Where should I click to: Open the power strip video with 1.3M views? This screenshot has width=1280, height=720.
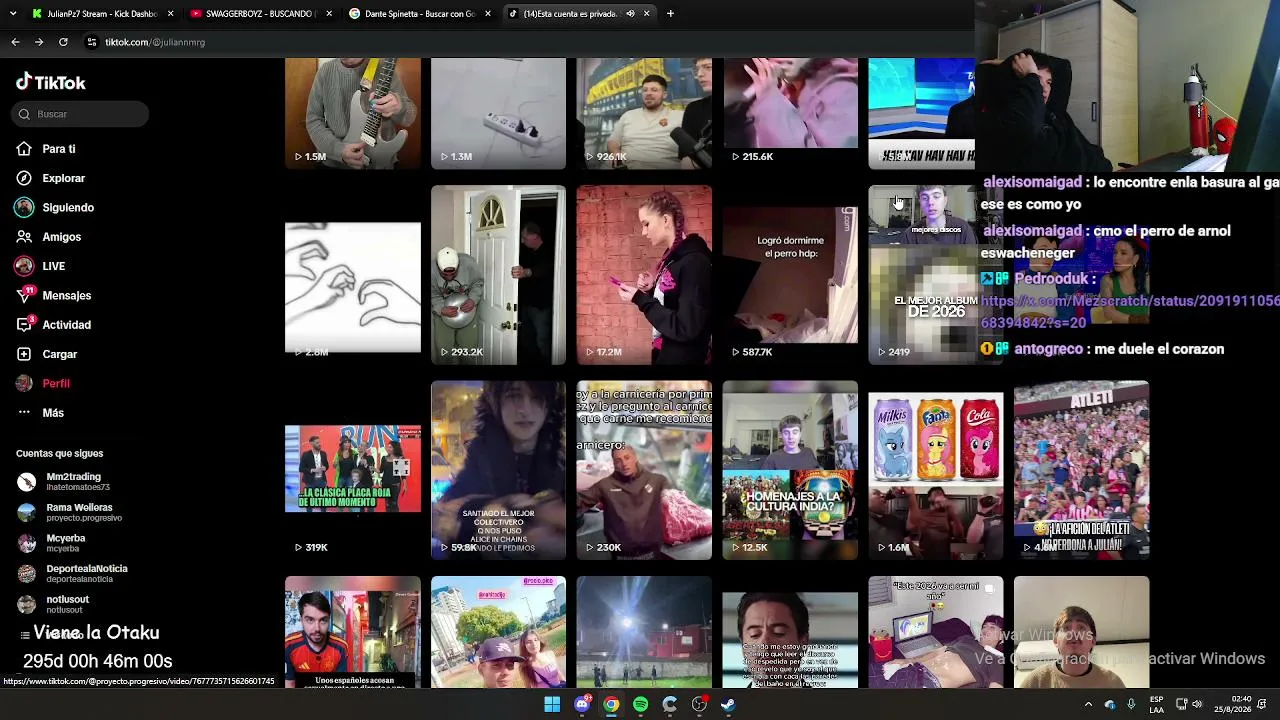tap(498, 113)
